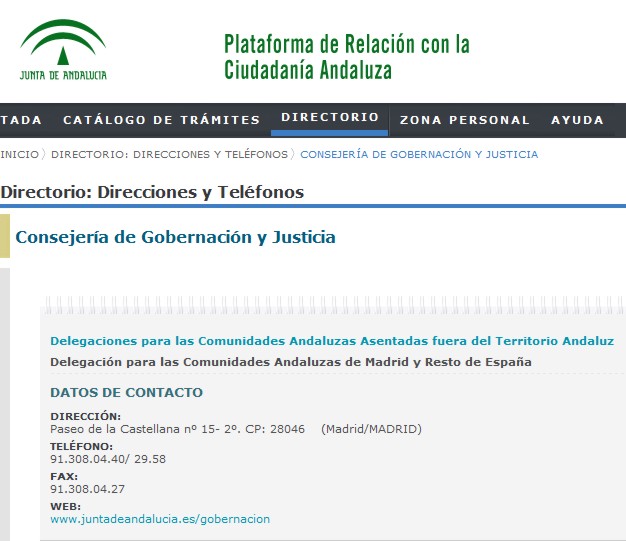The image size is (626, 541).
Task: Follow the Directorio: Direcciones y Teléfonos breadcrumb
Action: tap(168, 154)
